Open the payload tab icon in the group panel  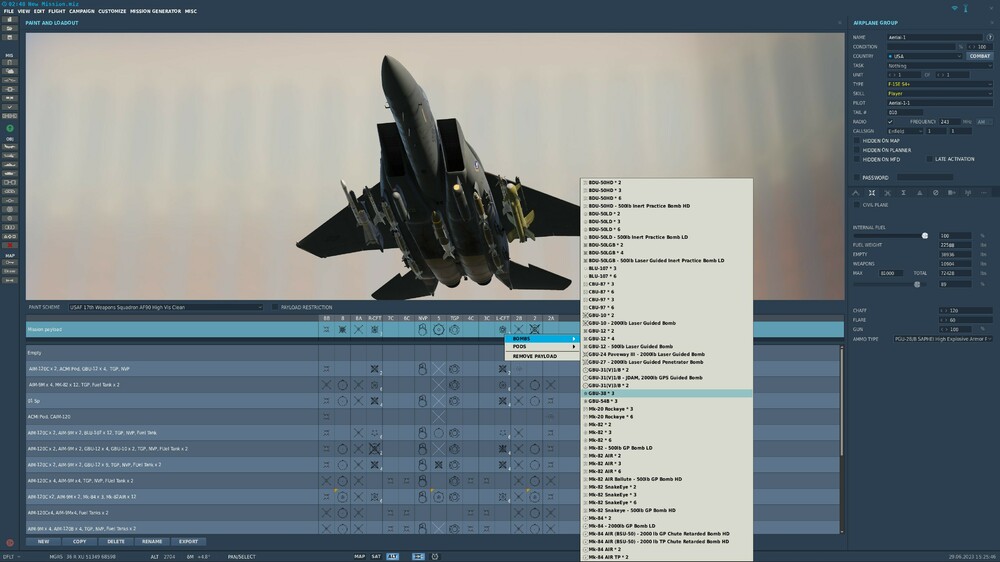[x=872, y=193]
